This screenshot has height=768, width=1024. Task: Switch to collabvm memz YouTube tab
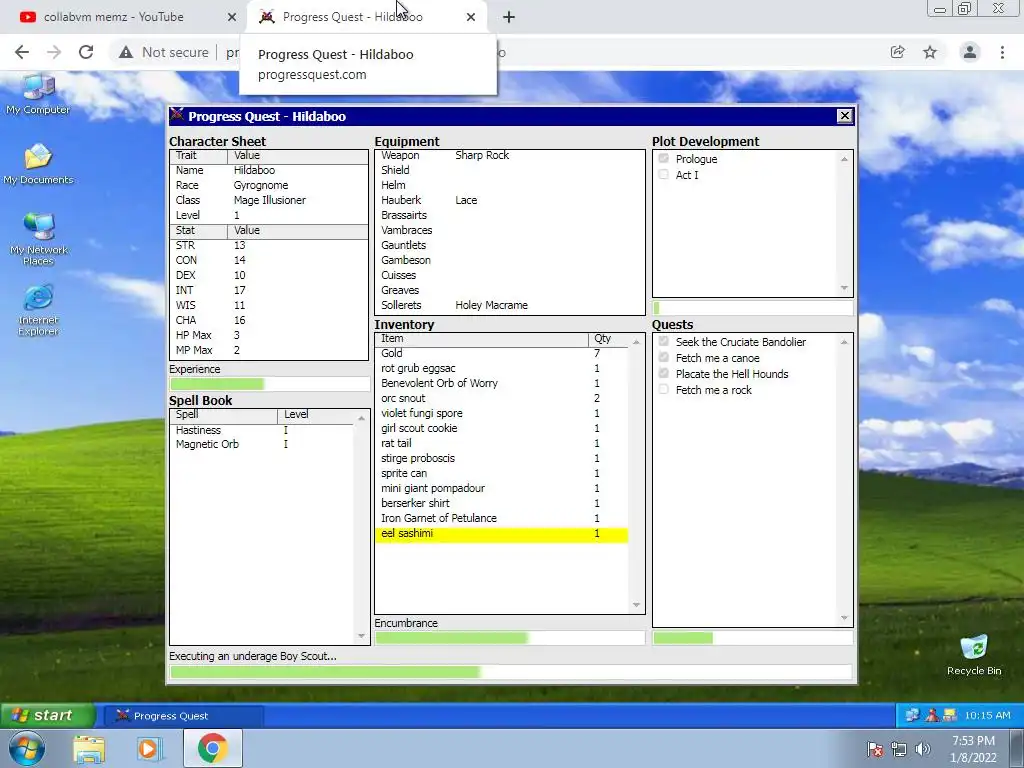(124, 17)
